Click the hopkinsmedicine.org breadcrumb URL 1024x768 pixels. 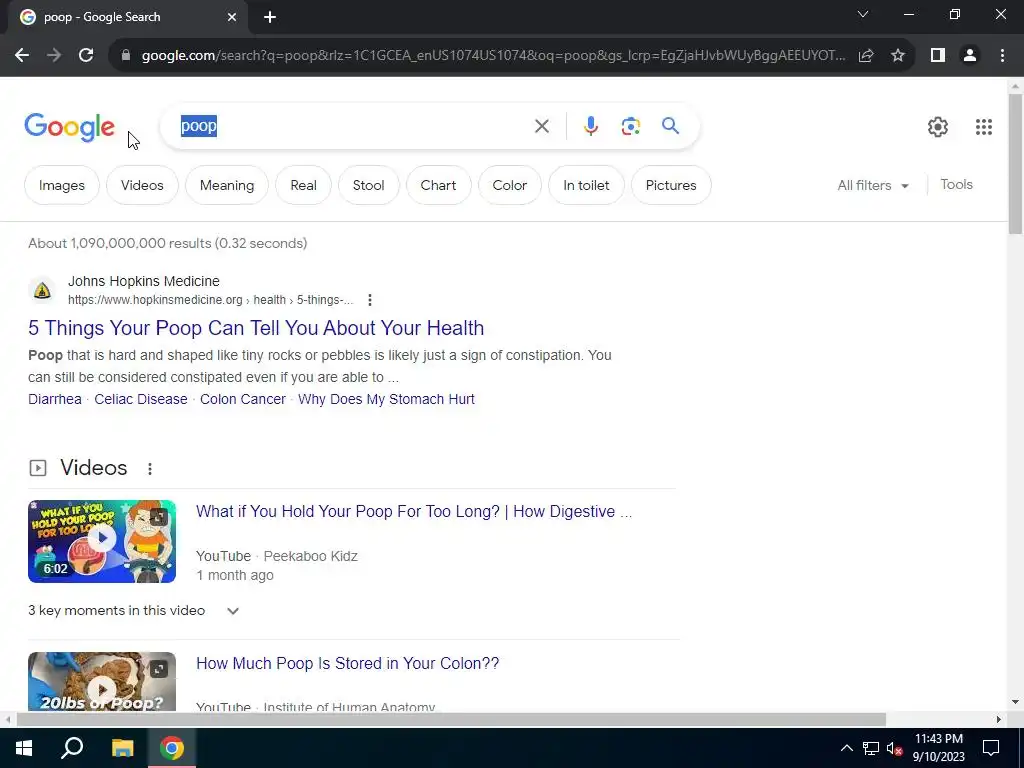click(x=210, y=300)
